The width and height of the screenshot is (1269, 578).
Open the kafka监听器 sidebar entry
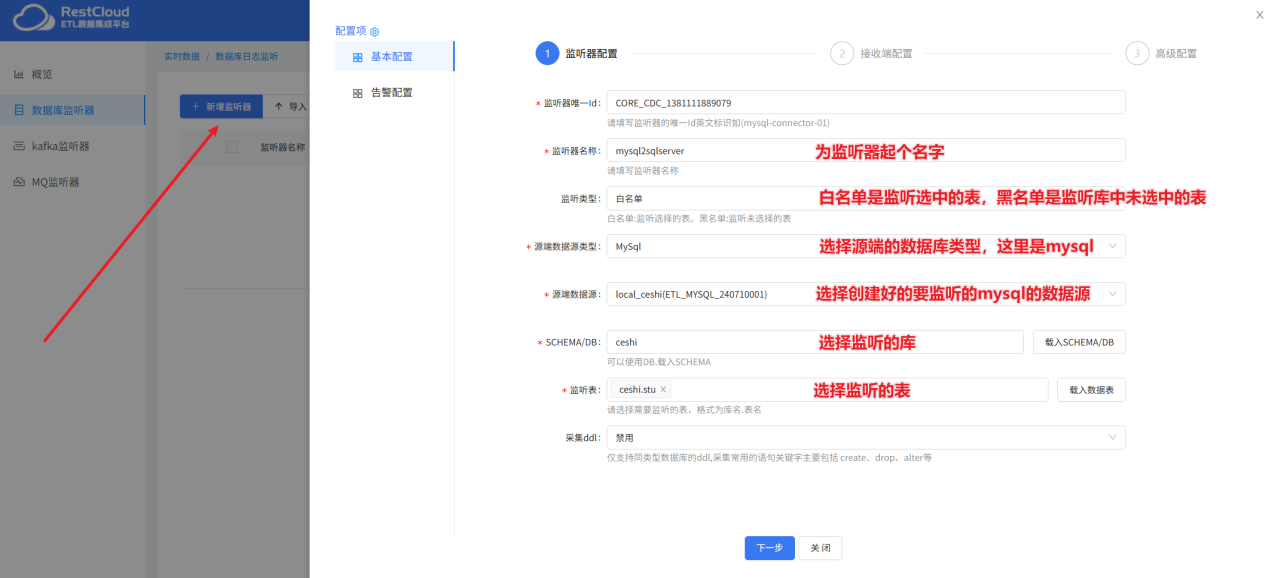61,146
